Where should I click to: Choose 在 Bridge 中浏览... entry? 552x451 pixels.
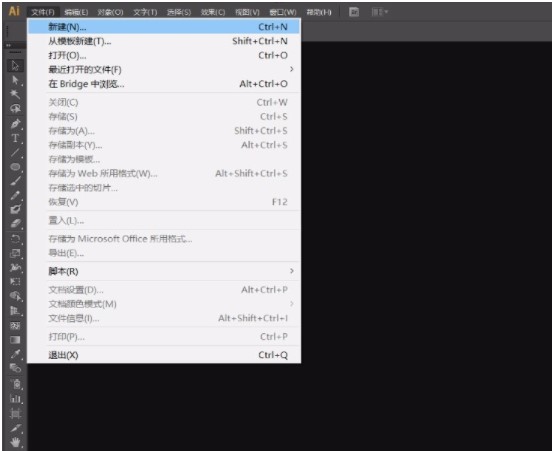(164, 84)
